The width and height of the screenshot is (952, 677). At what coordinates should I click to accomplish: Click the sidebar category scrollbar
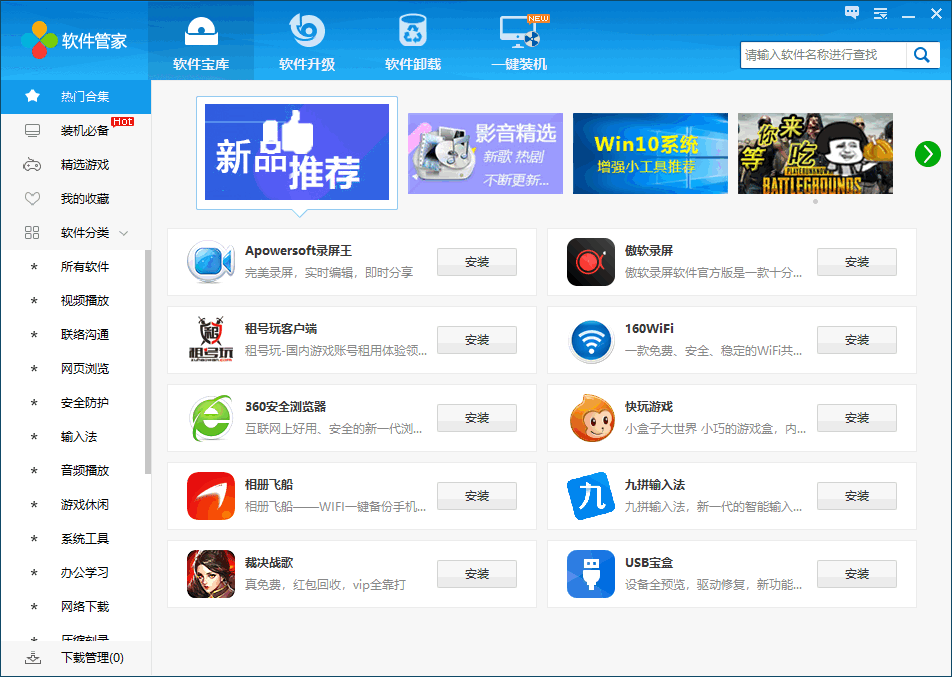148,362
